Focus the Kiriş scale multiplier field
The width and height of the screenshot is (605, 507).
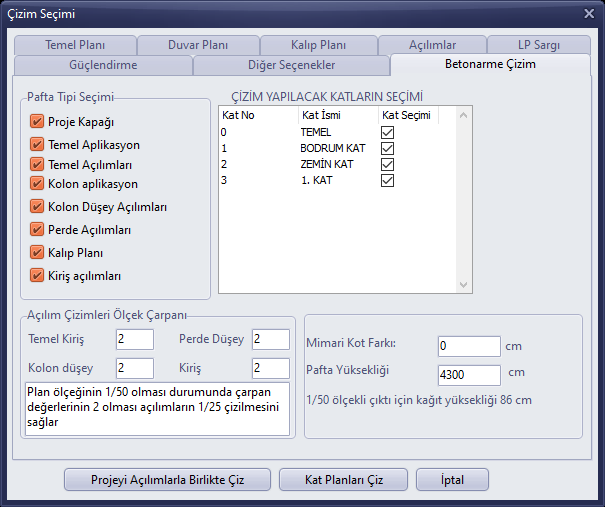271,368
